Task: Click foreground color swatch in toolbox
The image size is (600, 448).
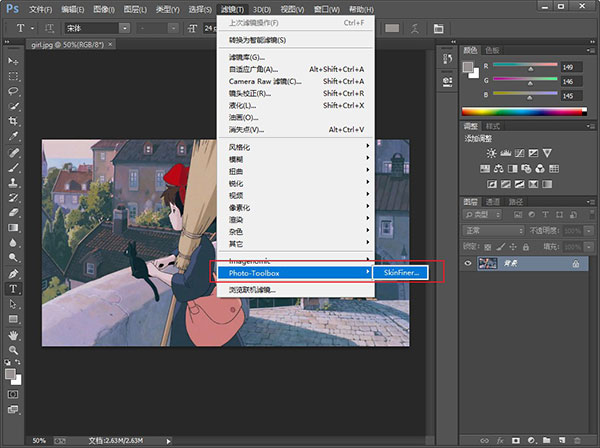Action: 11,374
